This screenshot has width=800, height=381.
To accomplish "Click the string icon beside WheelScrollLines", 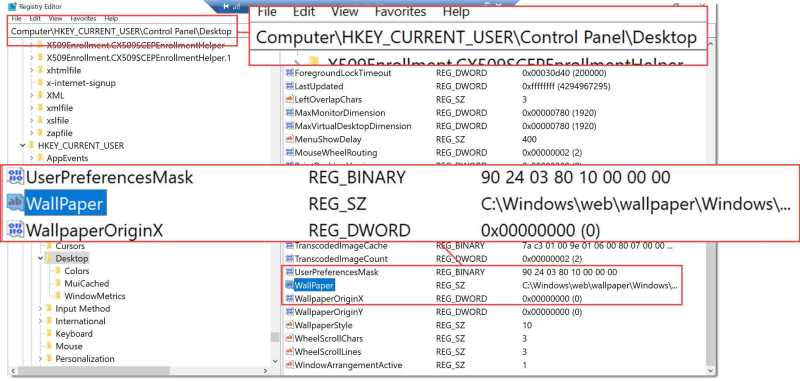I will point(290,351).
